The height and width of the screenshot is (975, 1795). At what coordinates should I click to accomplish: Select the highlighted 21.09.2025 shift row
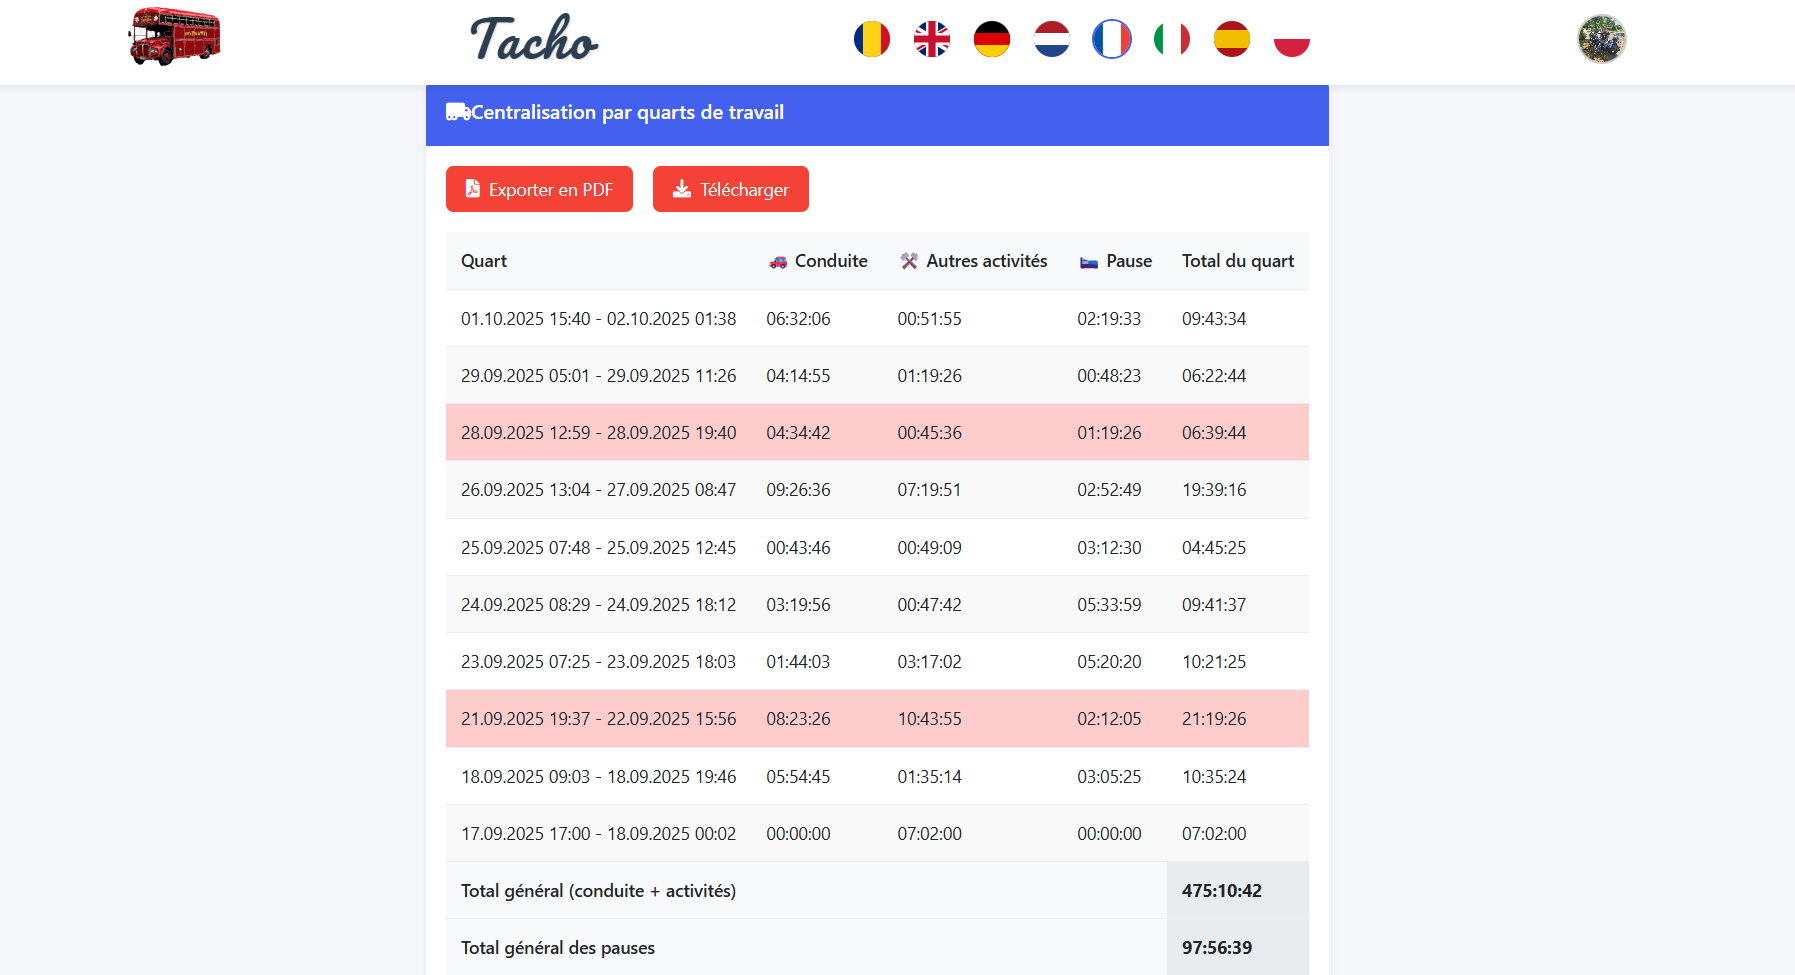coord(877,719)
